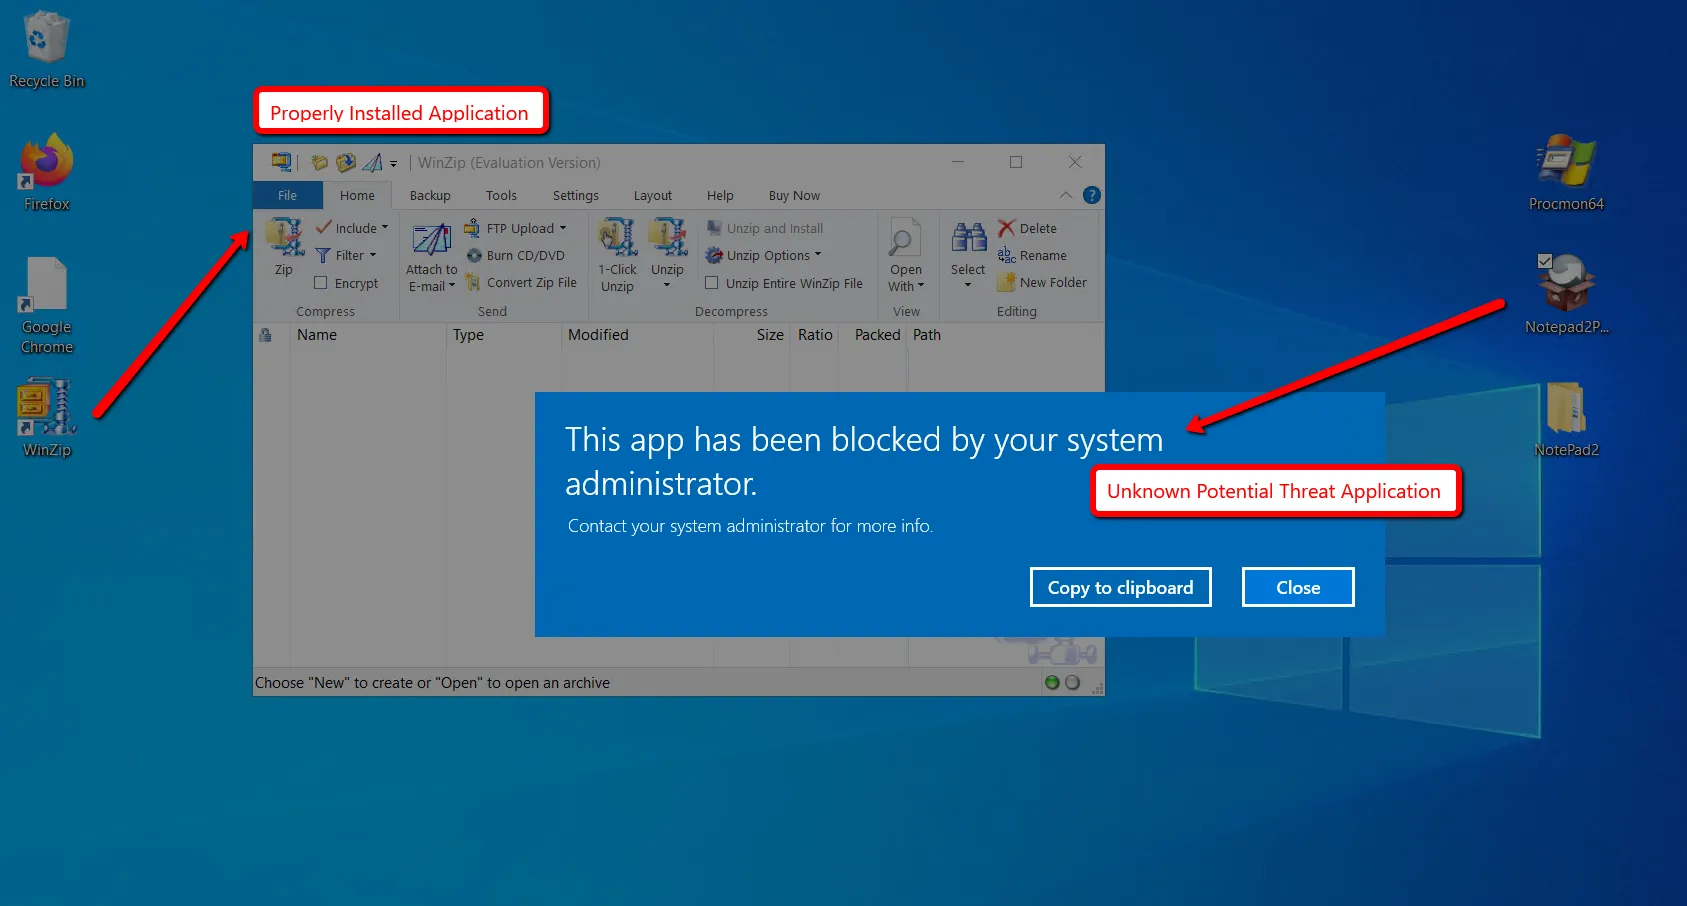Close the blocked app dialog with the Close button

(1297, 587)
